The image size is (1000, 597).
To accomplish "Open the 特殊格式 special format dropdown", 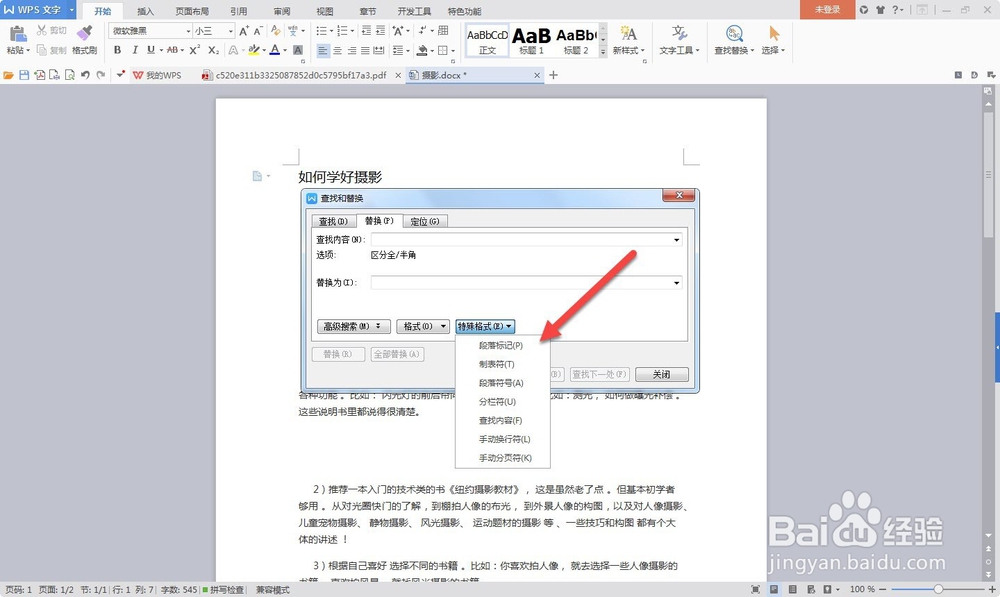I will click(x=484, y=325).
